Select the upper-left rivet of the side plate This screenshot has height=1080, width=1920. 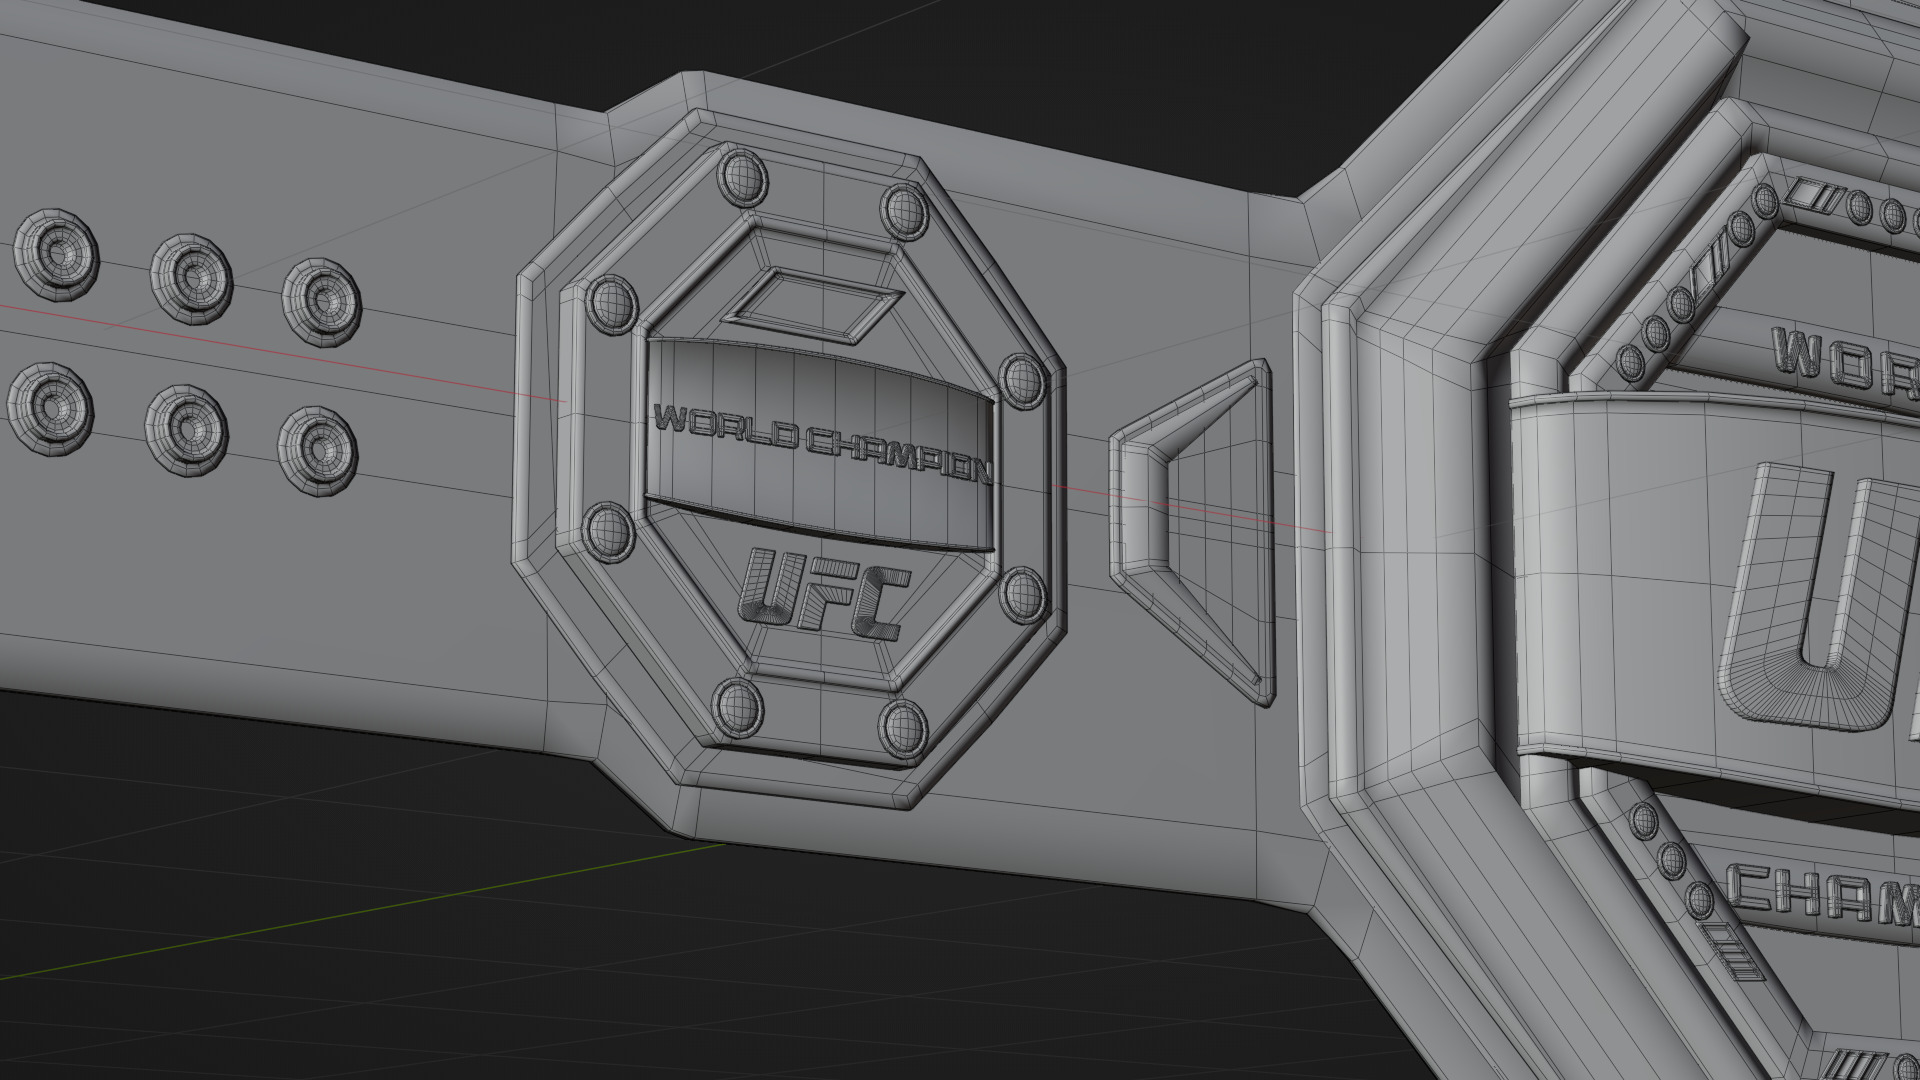tap(612, 303)
